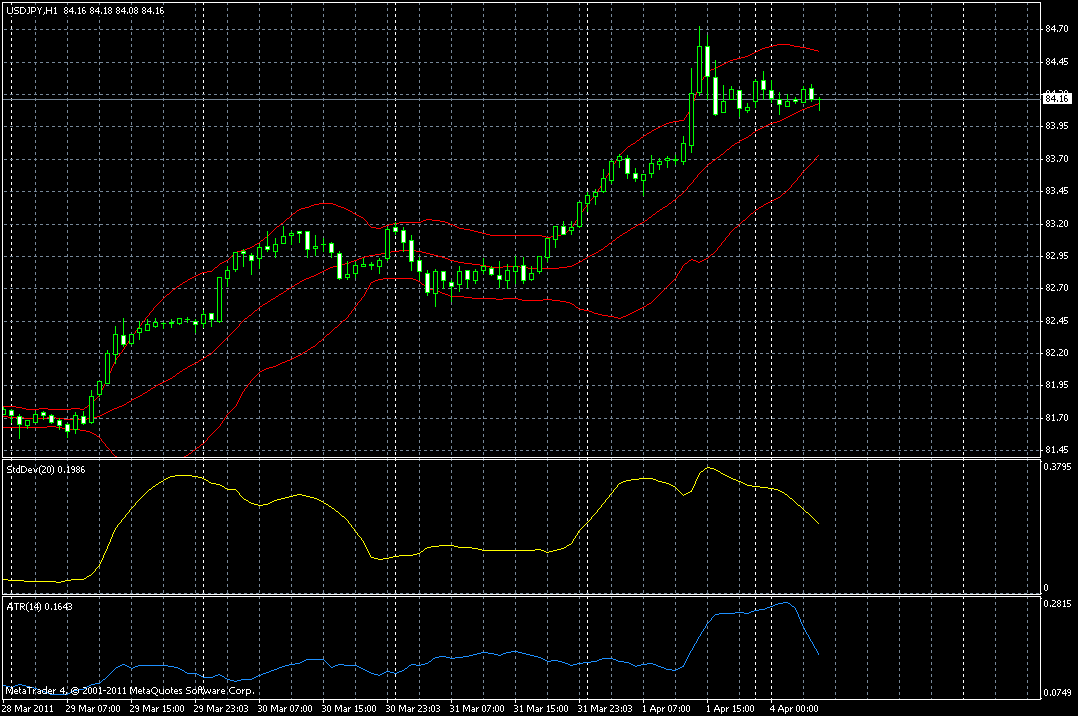Click the yellow StdDev line's highest peak
Viewport: 1078px width, 716px height.
pyautogui.click(x=708, y=468)
